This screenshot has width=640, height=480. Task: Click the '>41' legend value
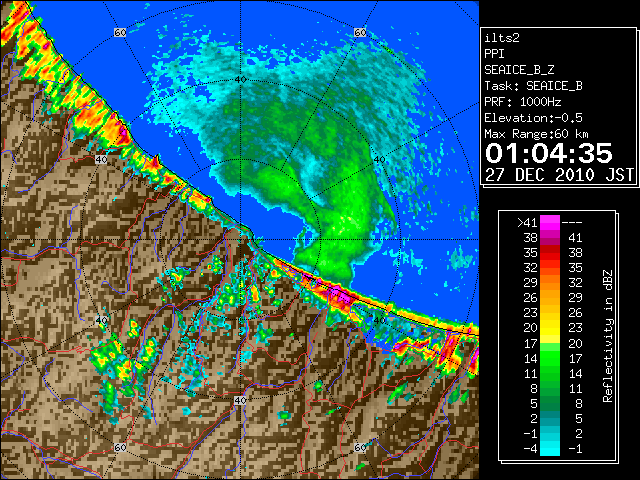[x=527, y=223]
